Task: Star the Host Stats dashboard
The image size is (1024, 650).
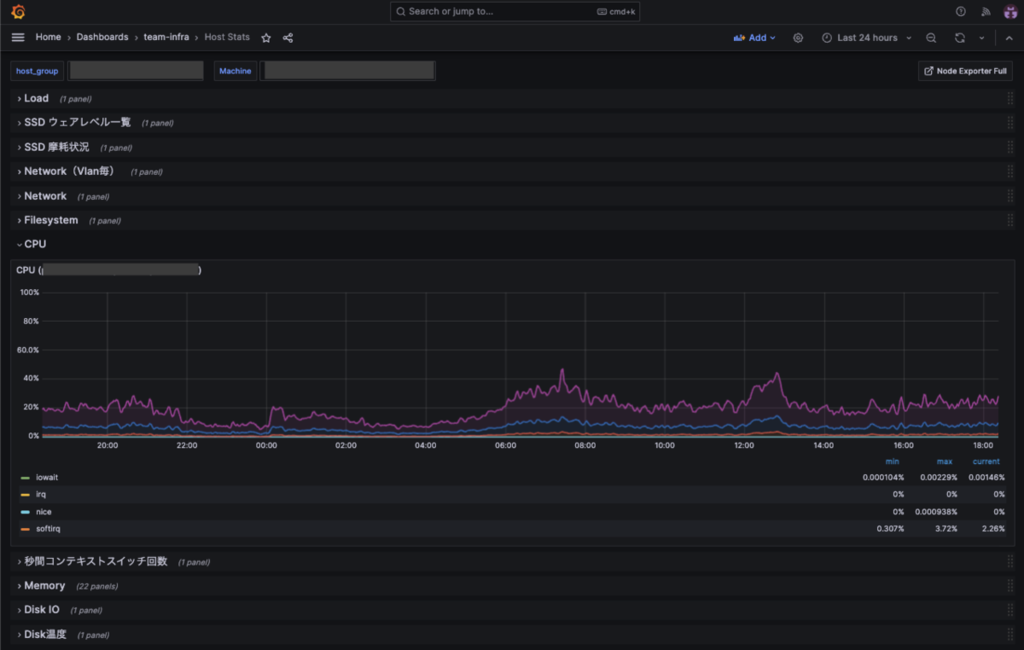Action: click(x=266, y=38)
